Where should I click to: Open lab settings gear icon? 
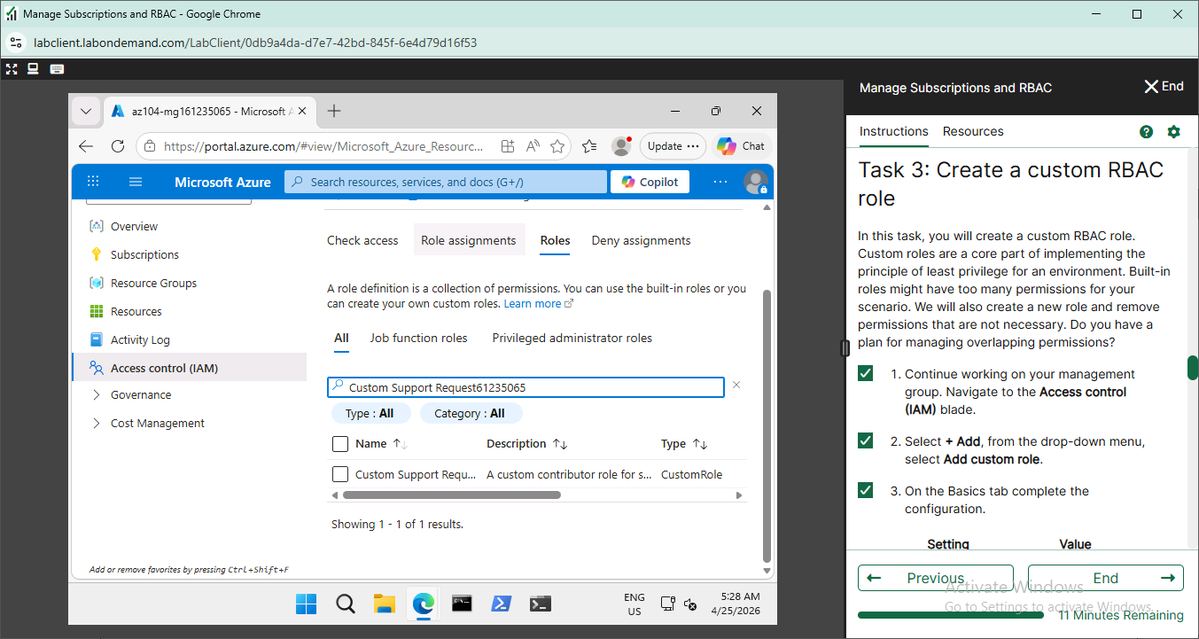coord(1174,131)
